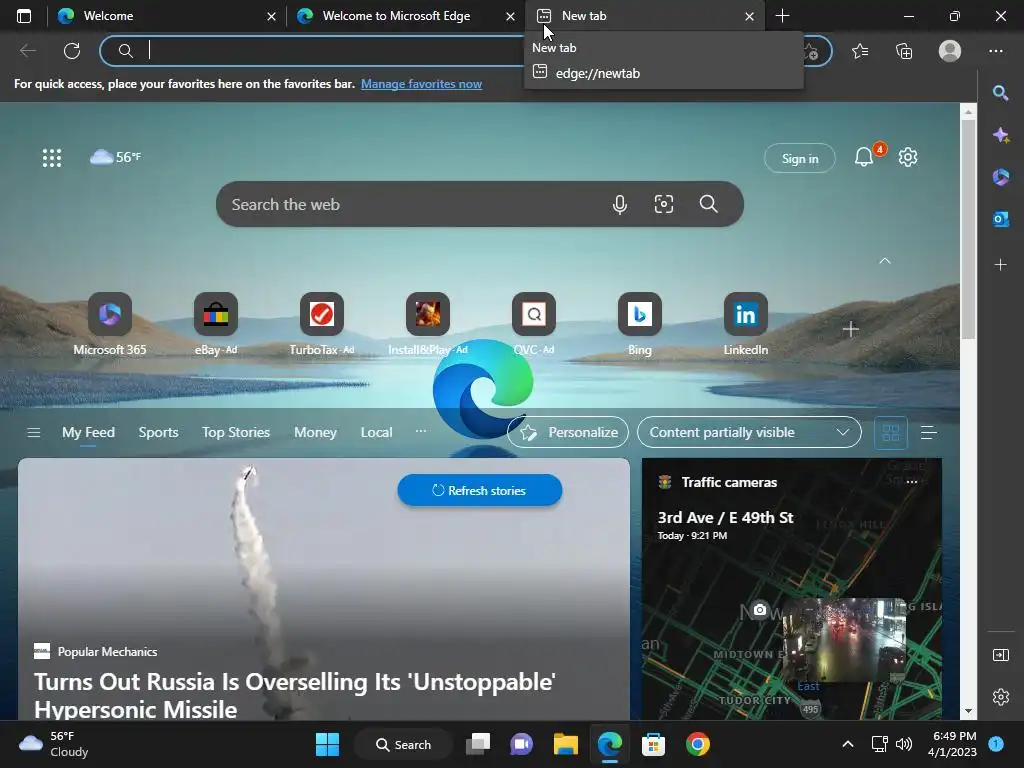Viewport: 1024px width, 768px height.
Task: Open the sidebar Search icon
Action: click(x=1000, y=93)
